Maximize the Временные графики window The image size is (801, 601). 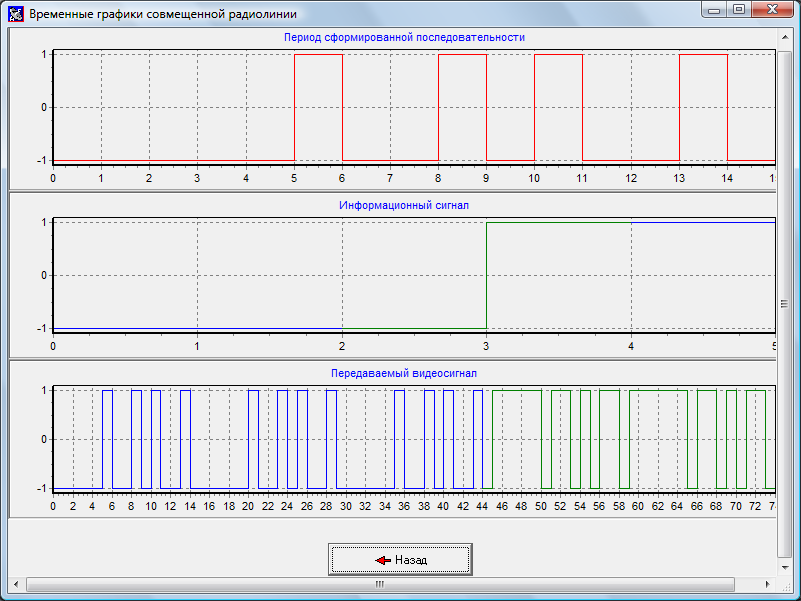point(739,10)
